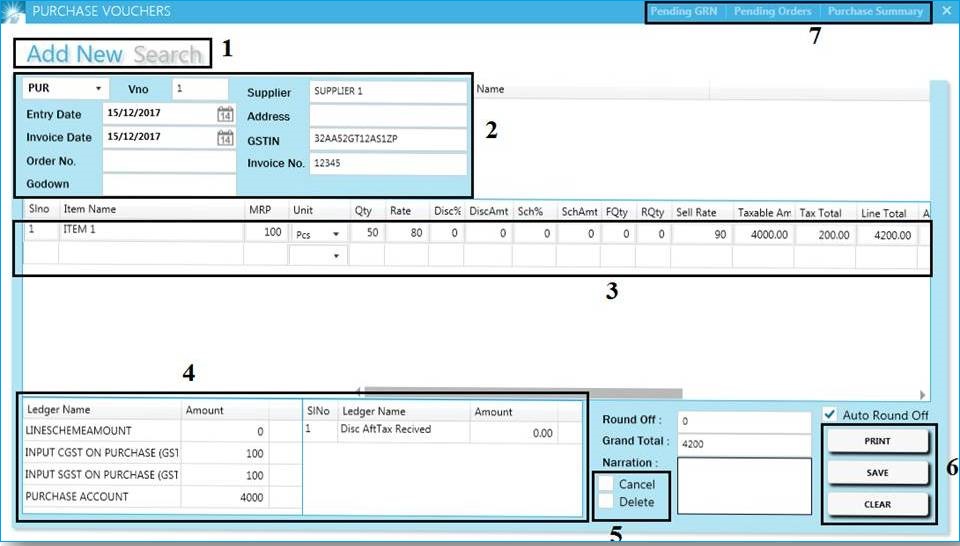
Task: Click the SAVE button
Action: tap(877, 473)
